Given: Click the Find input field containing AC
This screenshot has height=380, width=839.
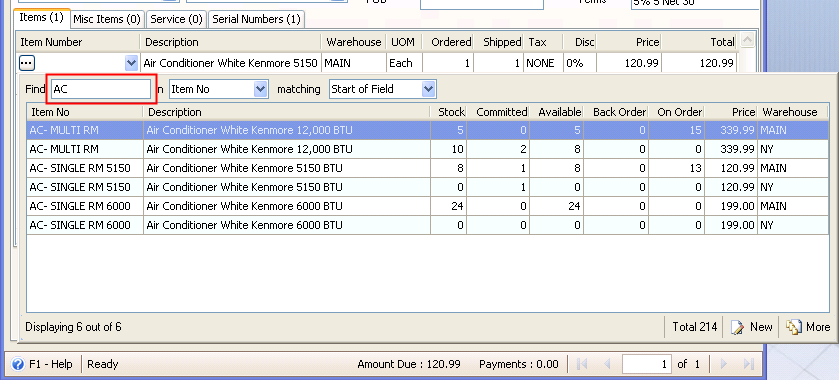Looking at the screenshot, I should click(x=101, y=89).
